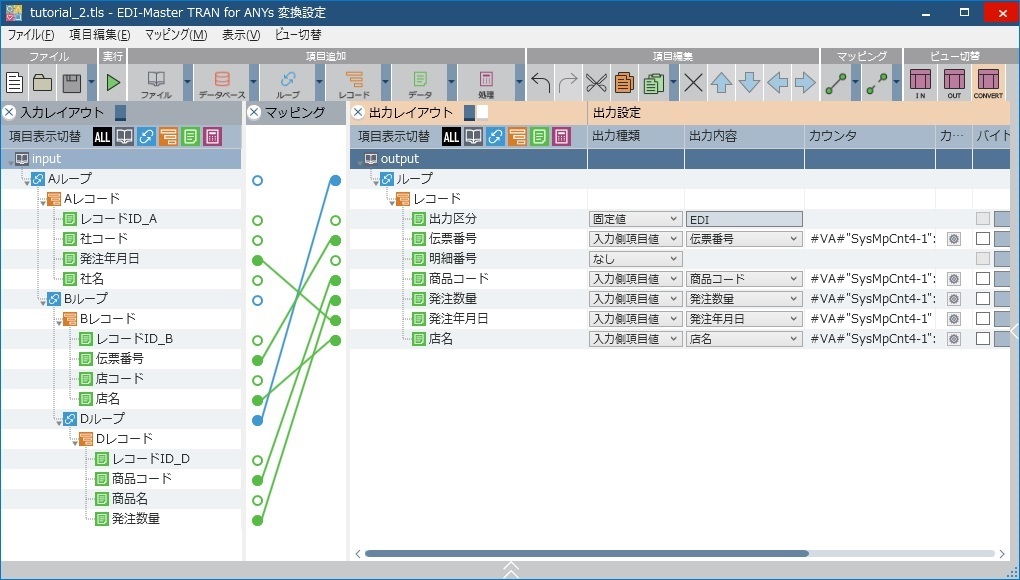Switch to the CONVERT view icon
The height and width of the screenshot is (580, 1020).
pyautogui.click(x=988, y=82)
